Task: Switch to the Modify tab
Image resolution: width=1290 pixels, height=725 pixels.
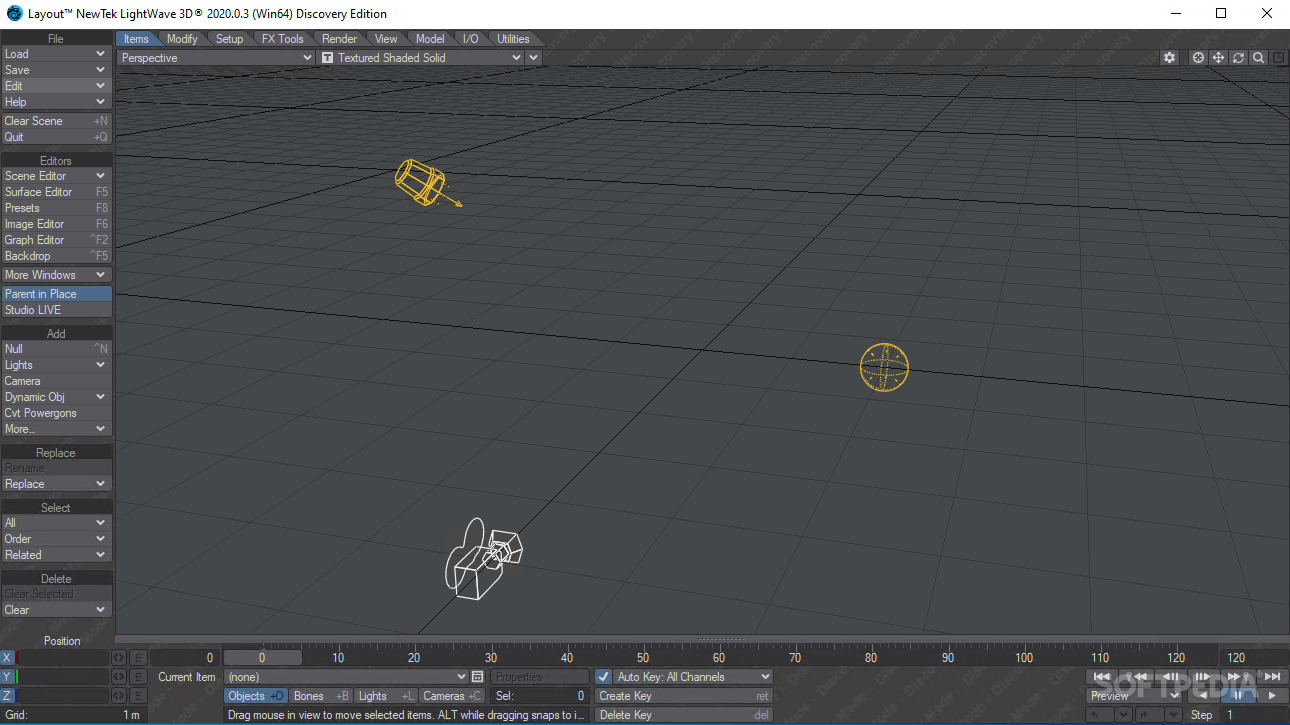Action: click(182, 39)
